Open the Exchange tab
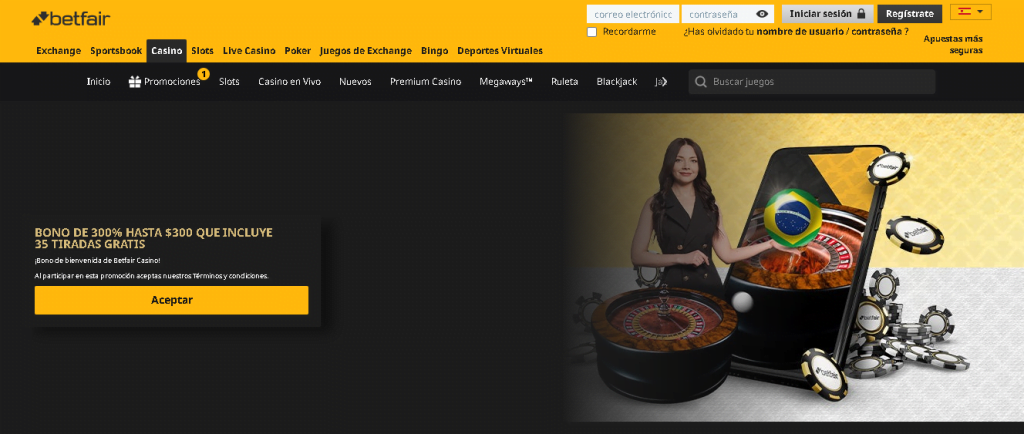Screen dimensions: 1024x434 [x=59, y=51]
